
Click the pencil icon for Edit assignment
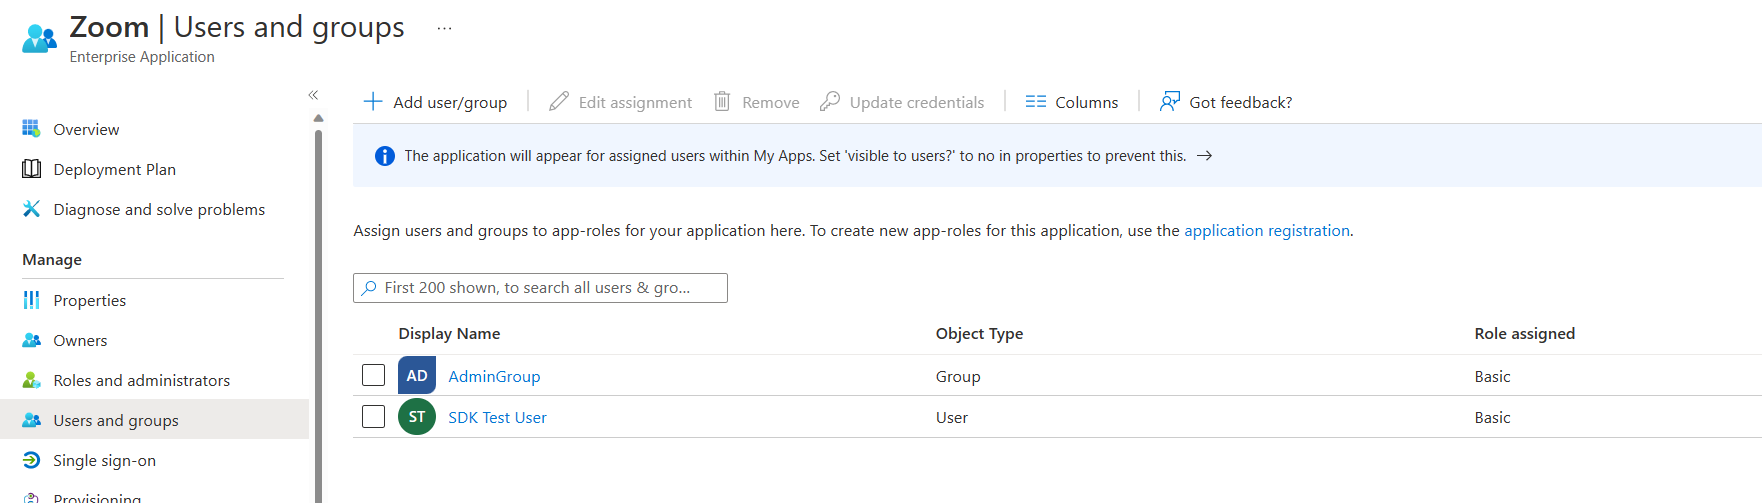click(x=559, y=101)
